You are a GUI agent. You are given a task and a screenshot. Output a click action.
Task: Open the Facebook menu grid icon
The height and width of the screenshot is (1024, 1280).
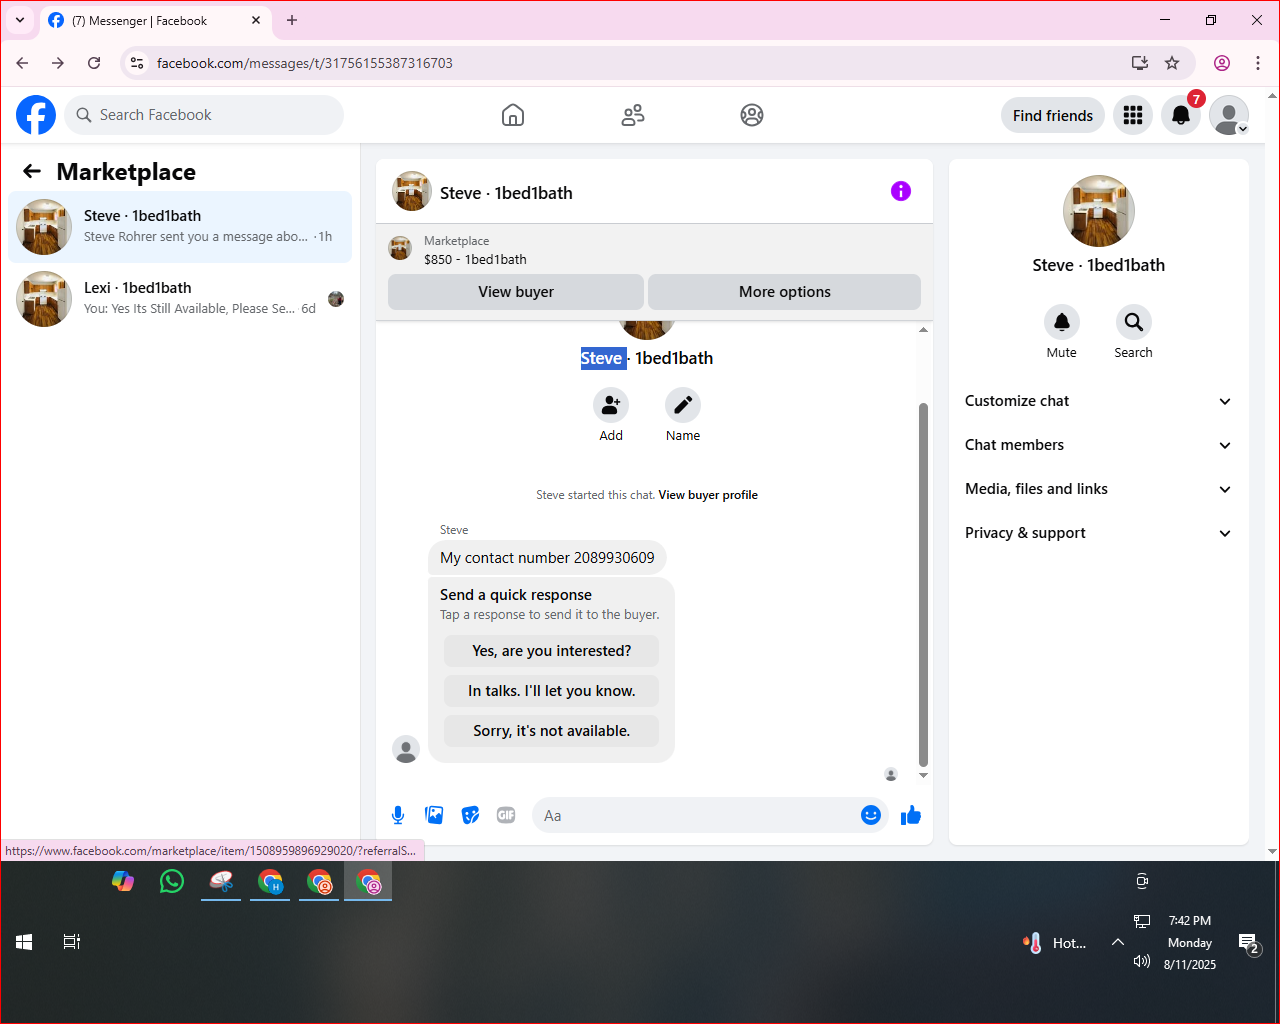pos(1133,115)
